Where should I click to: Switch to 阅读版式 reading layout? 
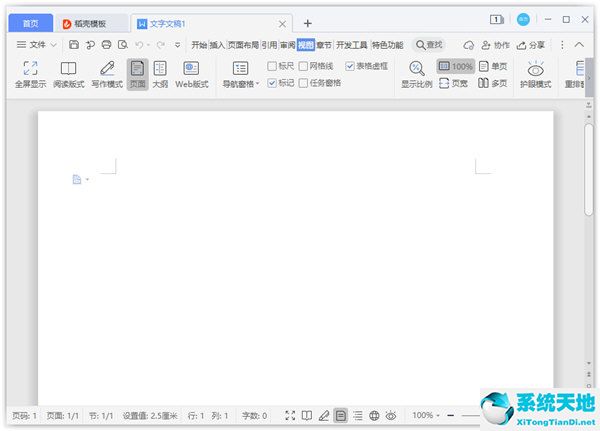pos(68,74)
